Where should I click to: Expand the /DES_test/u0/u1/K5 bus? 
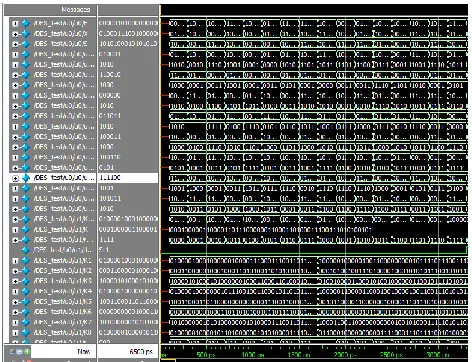point(15,302)
